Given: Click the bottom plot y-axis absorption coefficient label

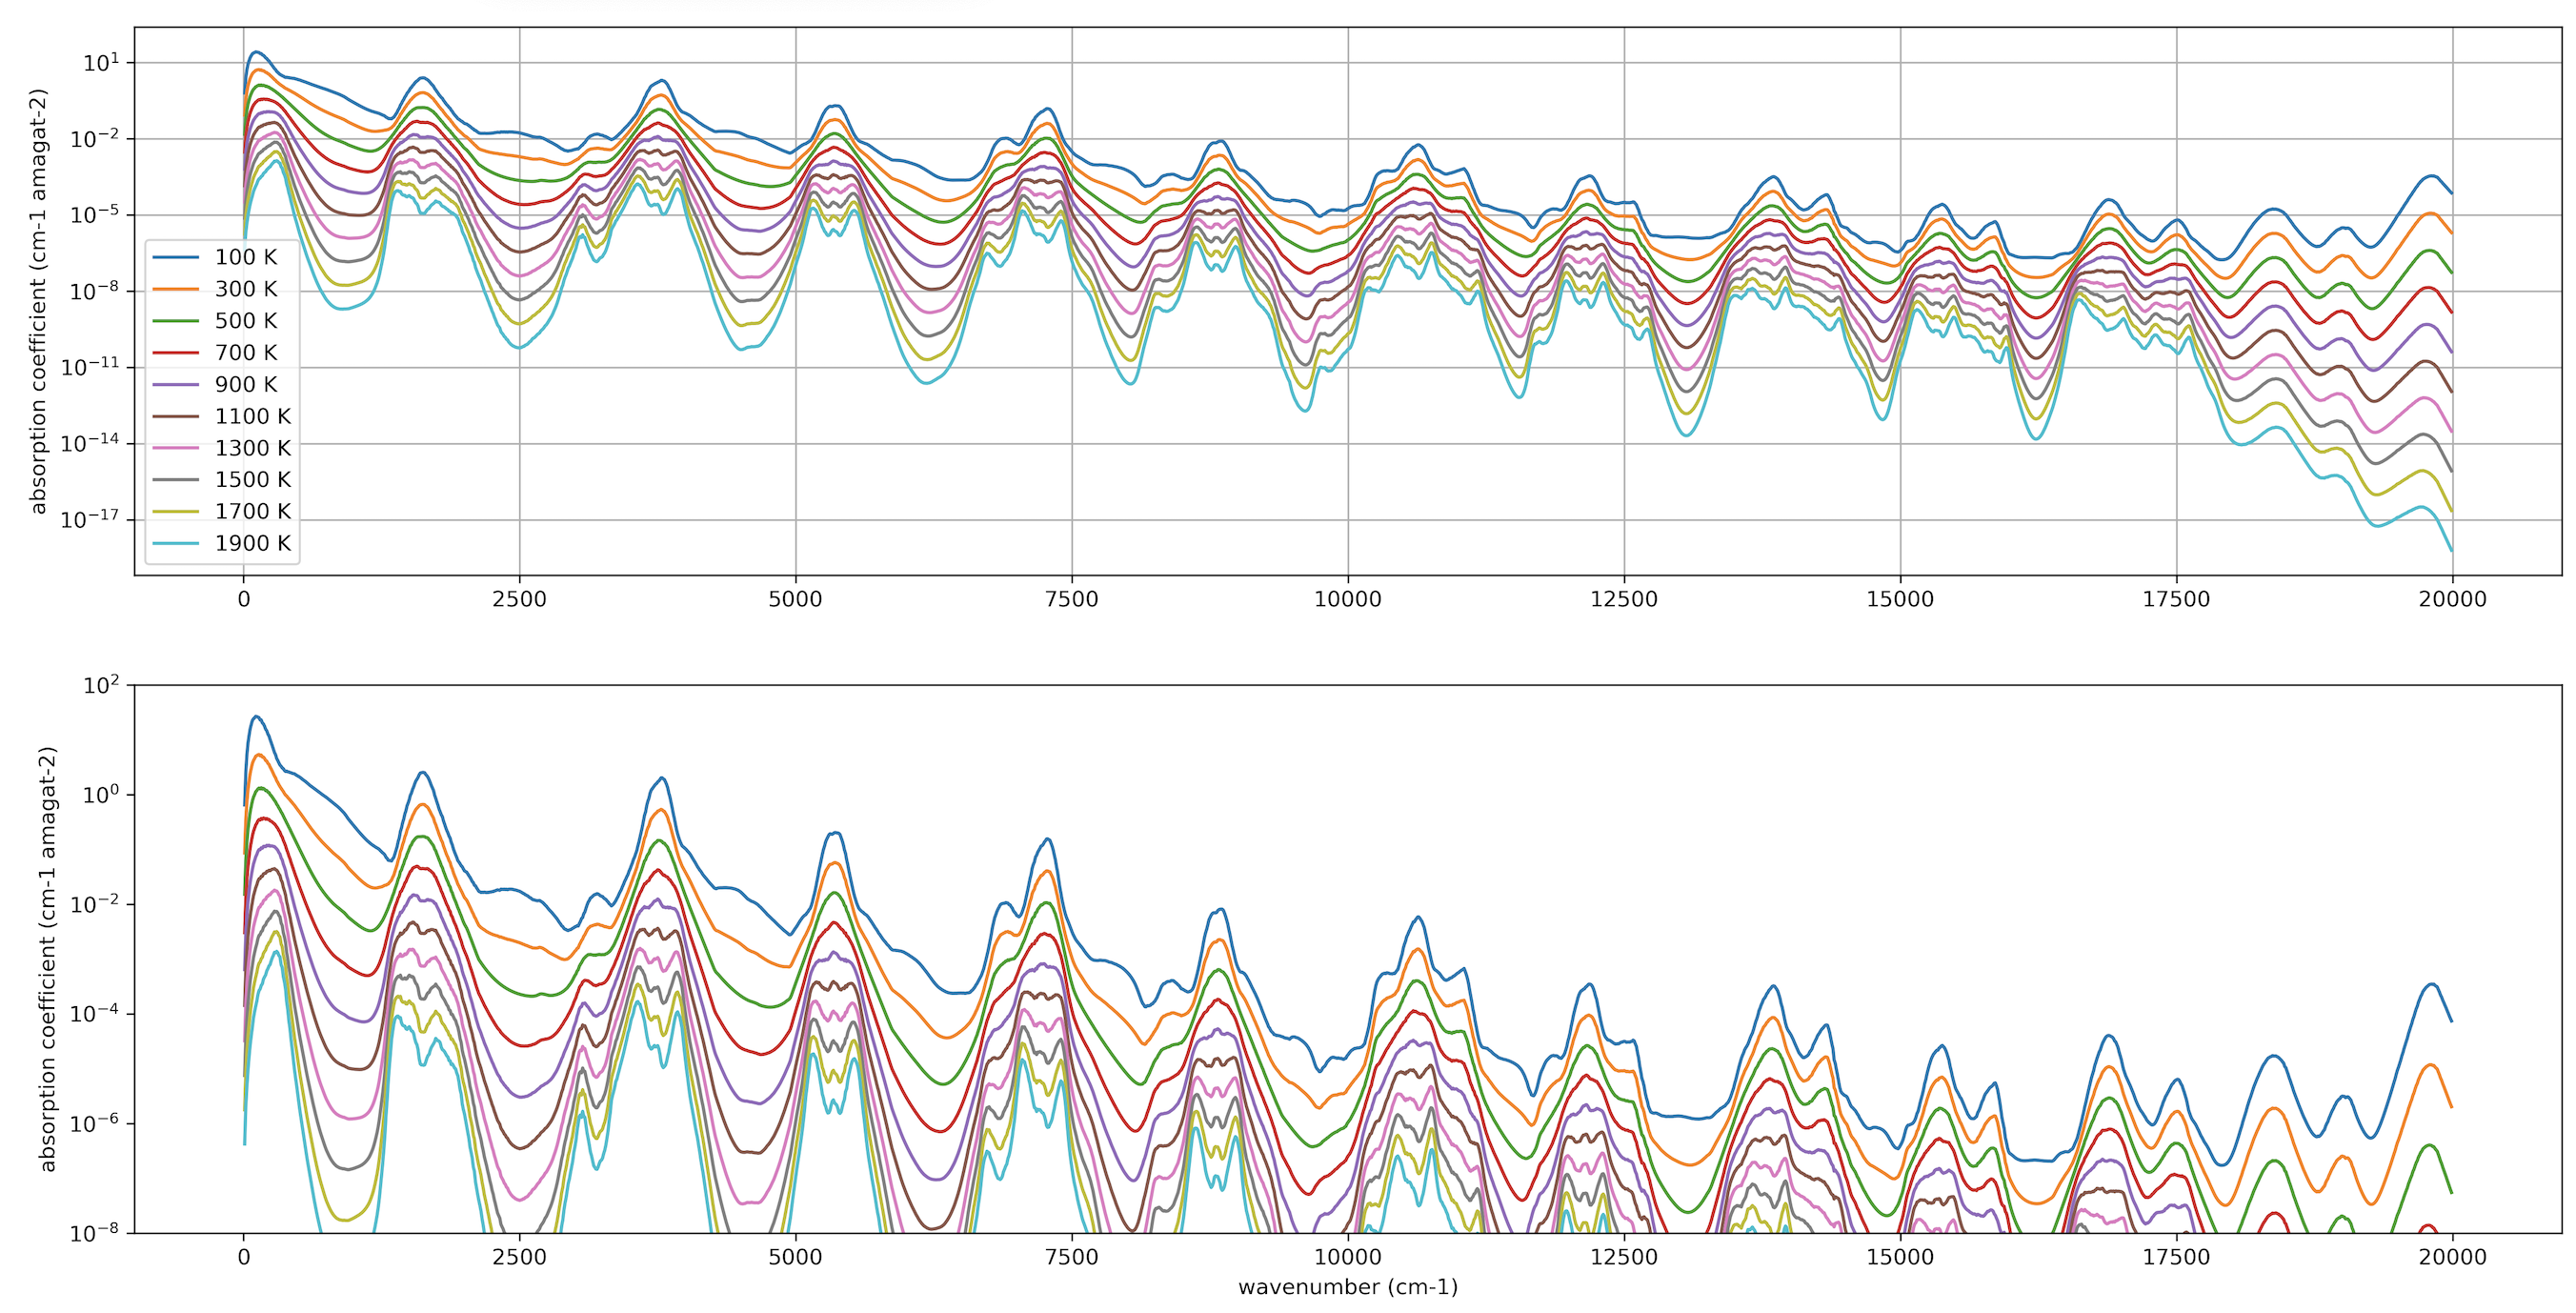Looking at the screenshot, I should [47, 959].
